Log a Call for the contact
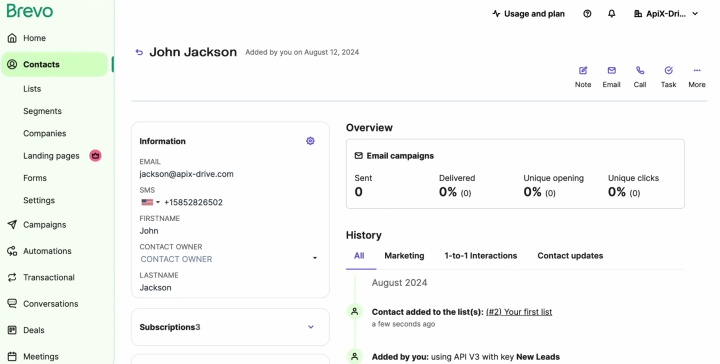The height and width of the screenshot is (364, 720). (640, 77)
